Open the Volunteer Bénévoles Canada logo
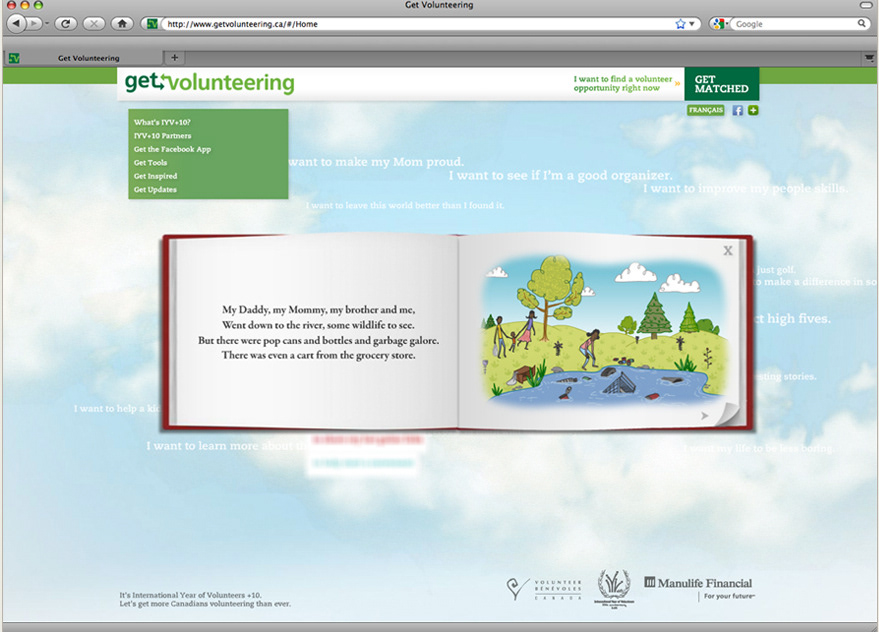Screen dimensions: 879x632 point(544,589)
